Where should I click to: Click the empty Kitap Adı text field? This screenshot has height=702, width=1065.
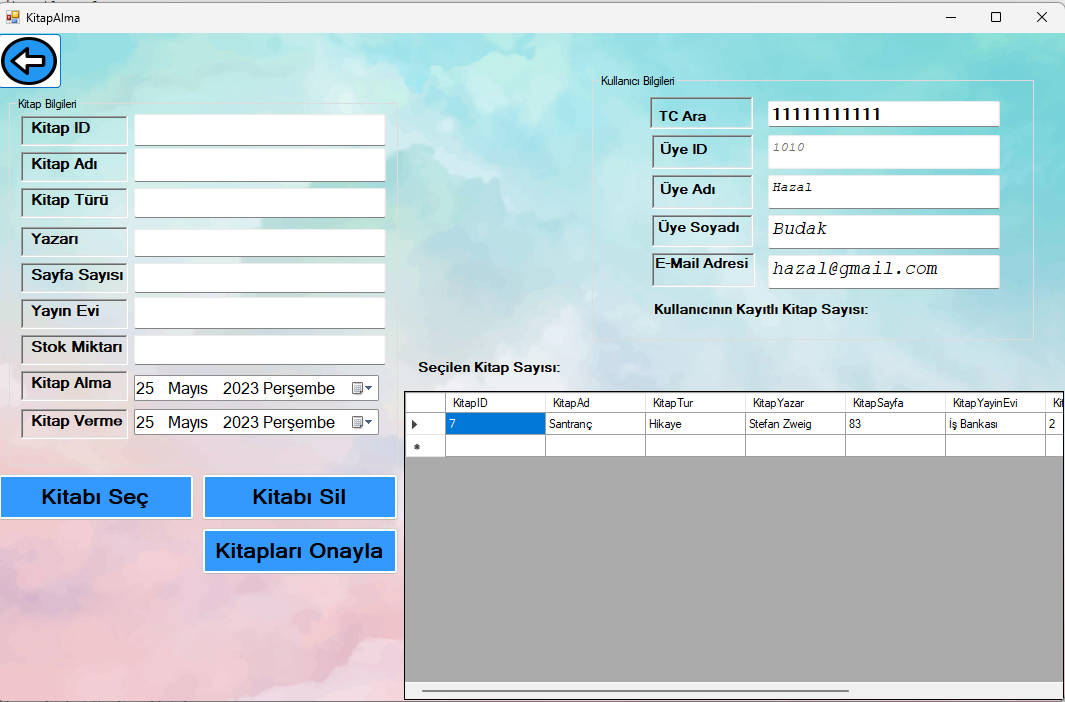point(259,164)
